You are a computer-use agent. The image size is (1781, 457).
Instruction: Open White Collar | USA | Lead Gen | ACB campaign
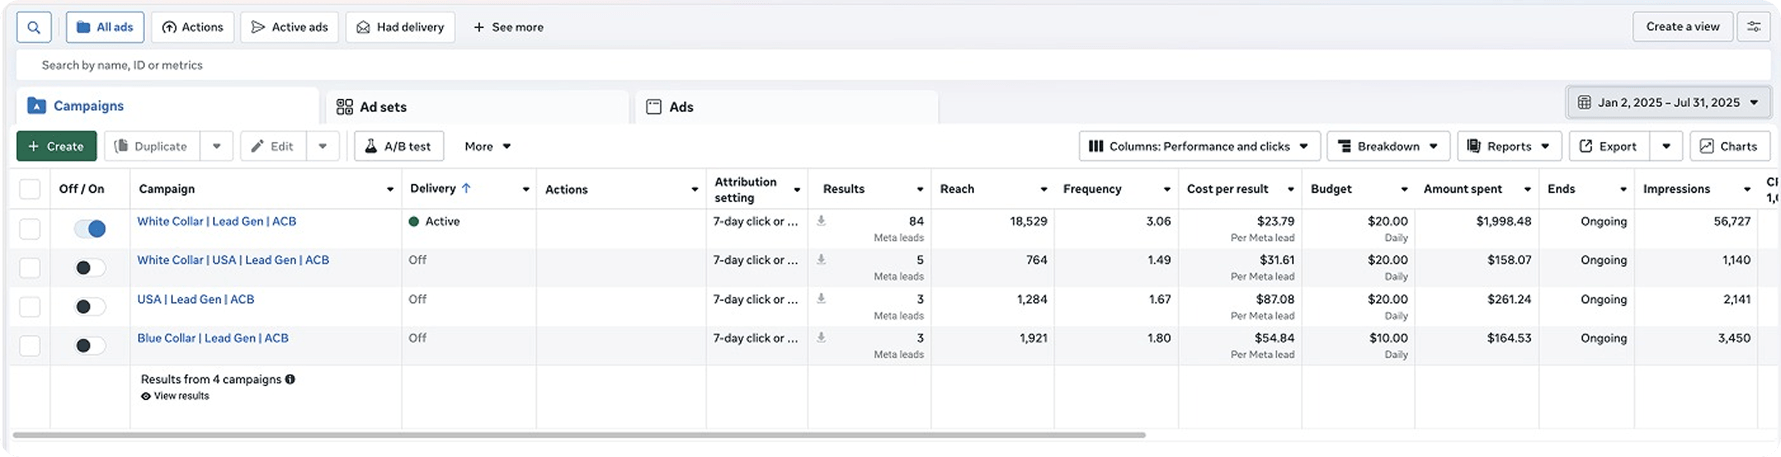[x=233, y=260]
